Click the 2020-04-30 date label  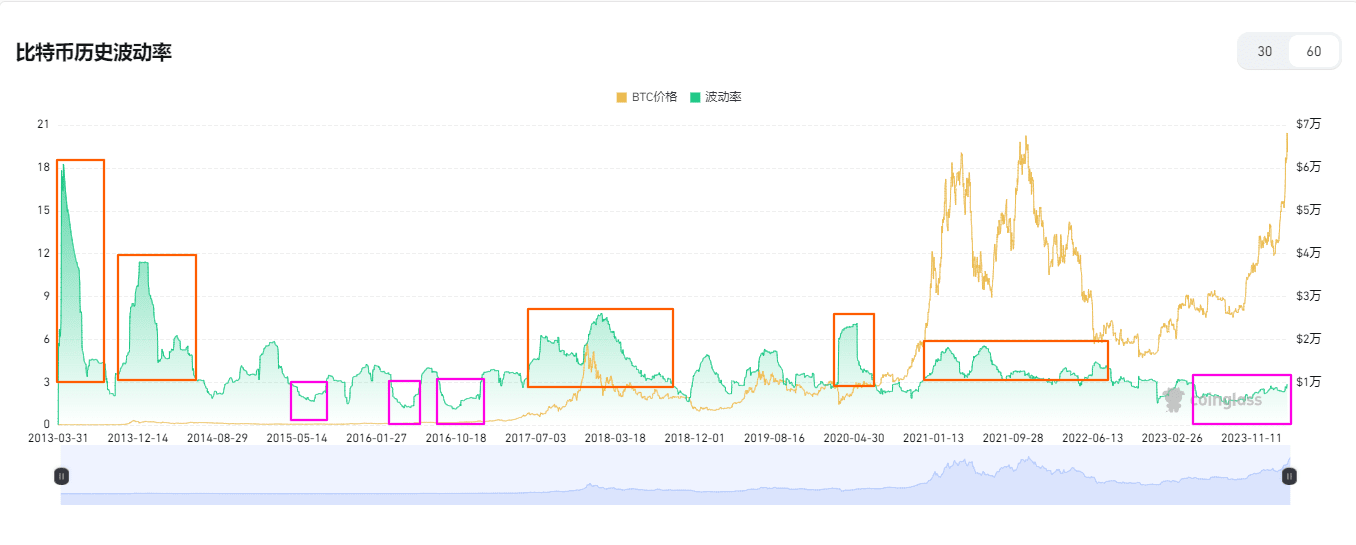(x=854, y=438)
